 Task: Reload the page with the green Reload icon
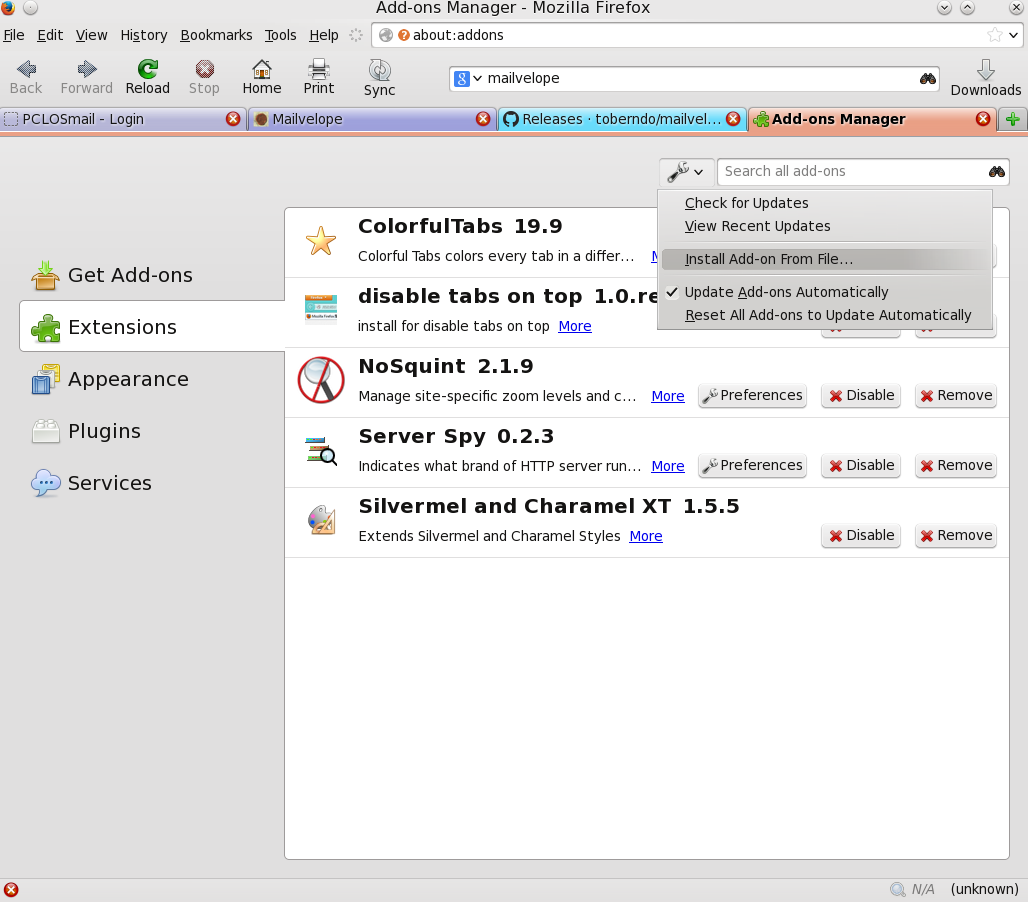(x=148, y=77)
